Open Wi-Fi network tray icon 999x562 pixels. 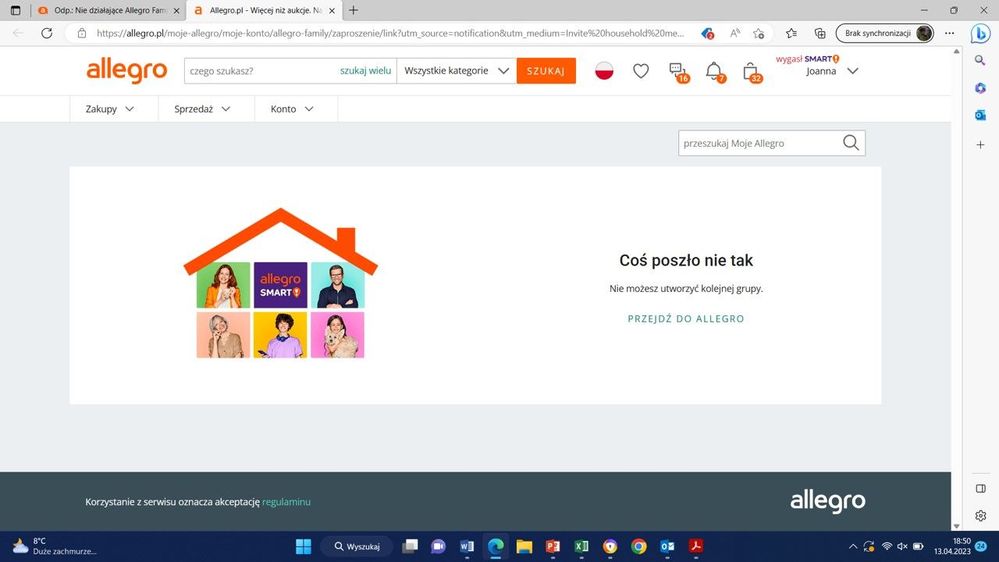pyautogui.click(x=886, y=546)
